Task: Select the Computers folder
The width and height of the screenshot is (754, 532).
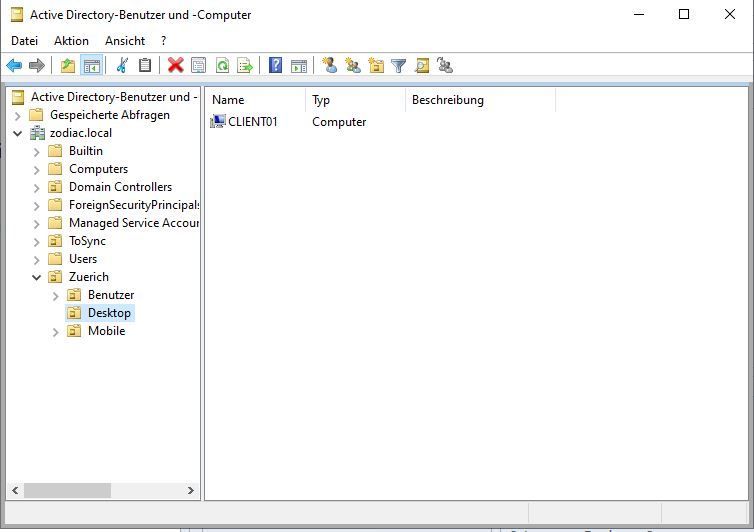Action: tap(99, 169)
